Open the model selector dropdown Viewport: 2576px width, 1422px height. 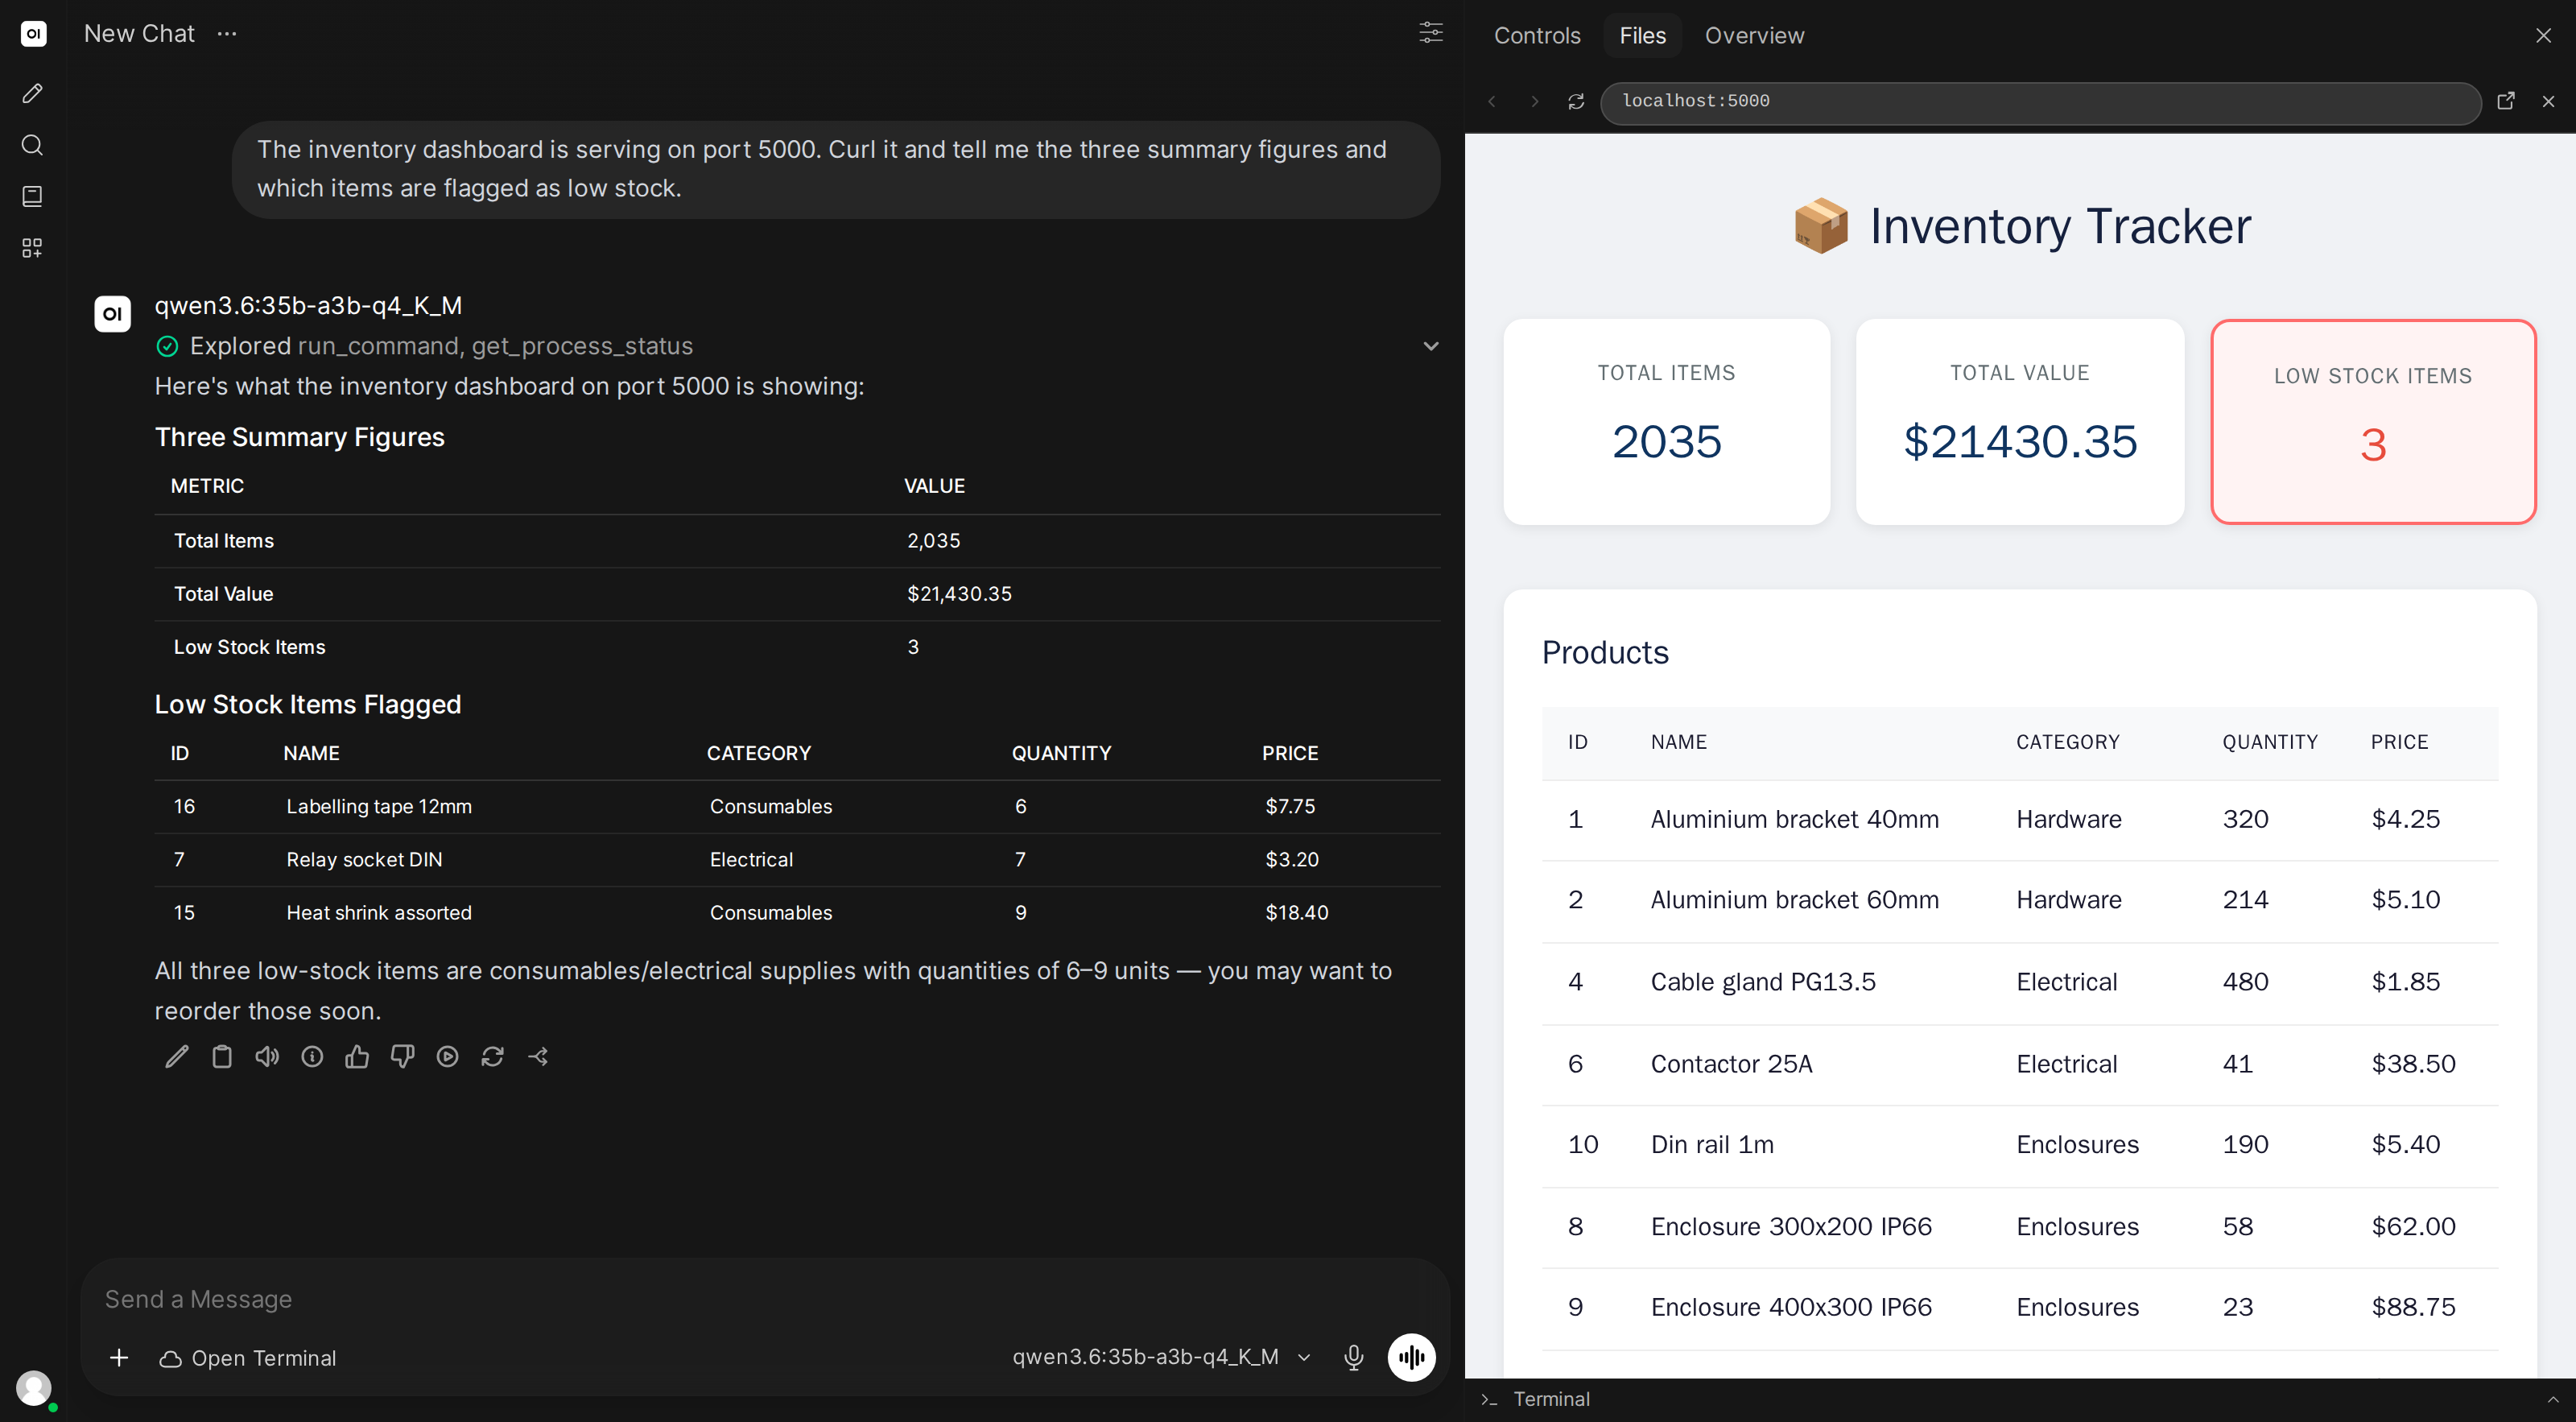point(1161,1357)
